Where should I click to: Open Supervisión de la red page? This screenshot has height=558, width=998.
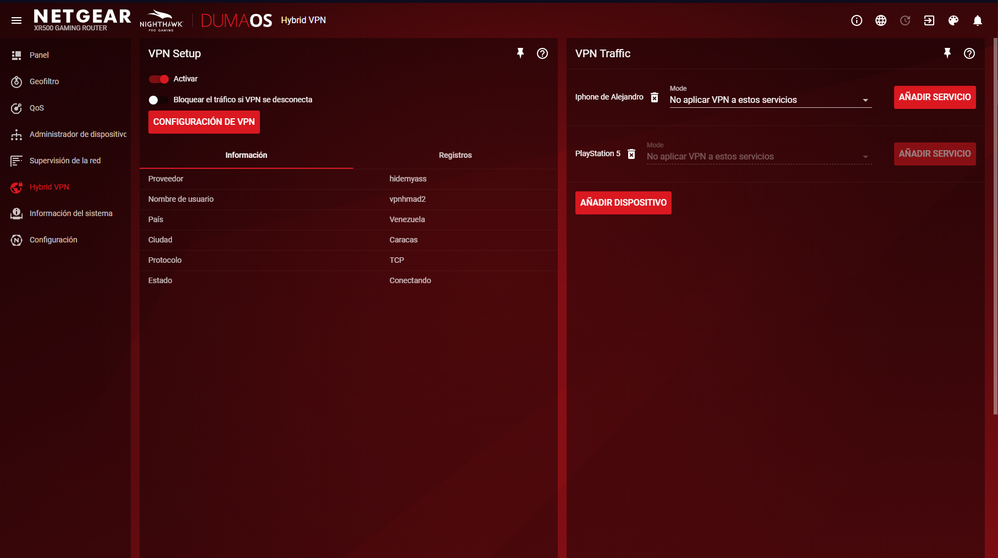point(65,161)
